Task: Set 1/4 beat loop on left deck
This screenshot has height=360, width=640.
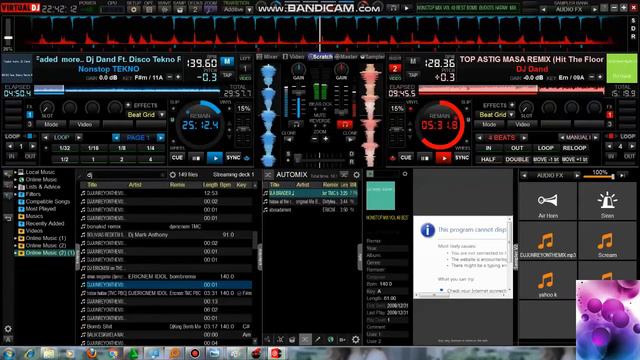Action: (x=150, y=148)
